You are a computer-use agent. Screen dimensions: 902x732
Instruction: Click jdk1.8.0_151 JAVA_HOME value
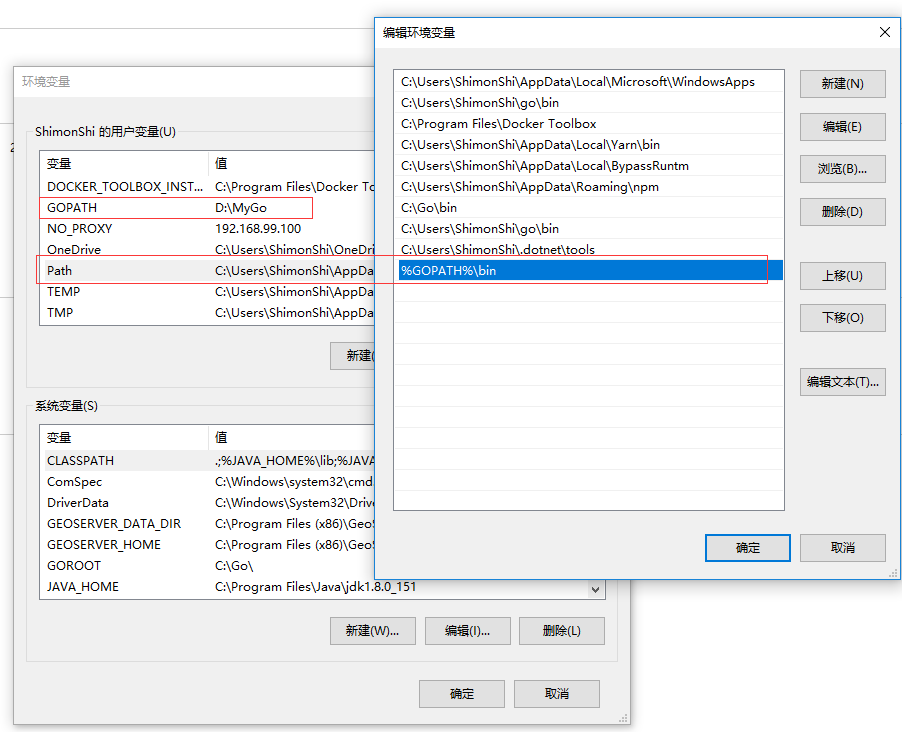point(315,586)
